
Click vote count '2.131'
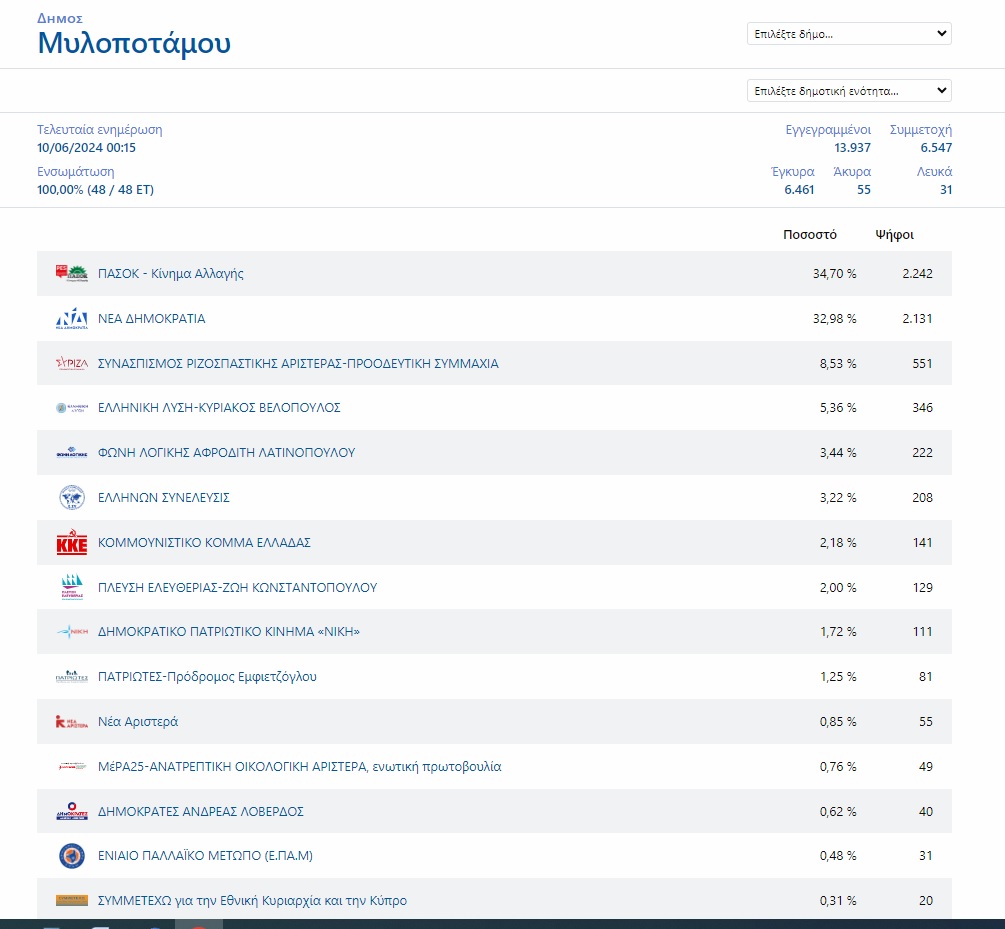(x=917, y=318)
